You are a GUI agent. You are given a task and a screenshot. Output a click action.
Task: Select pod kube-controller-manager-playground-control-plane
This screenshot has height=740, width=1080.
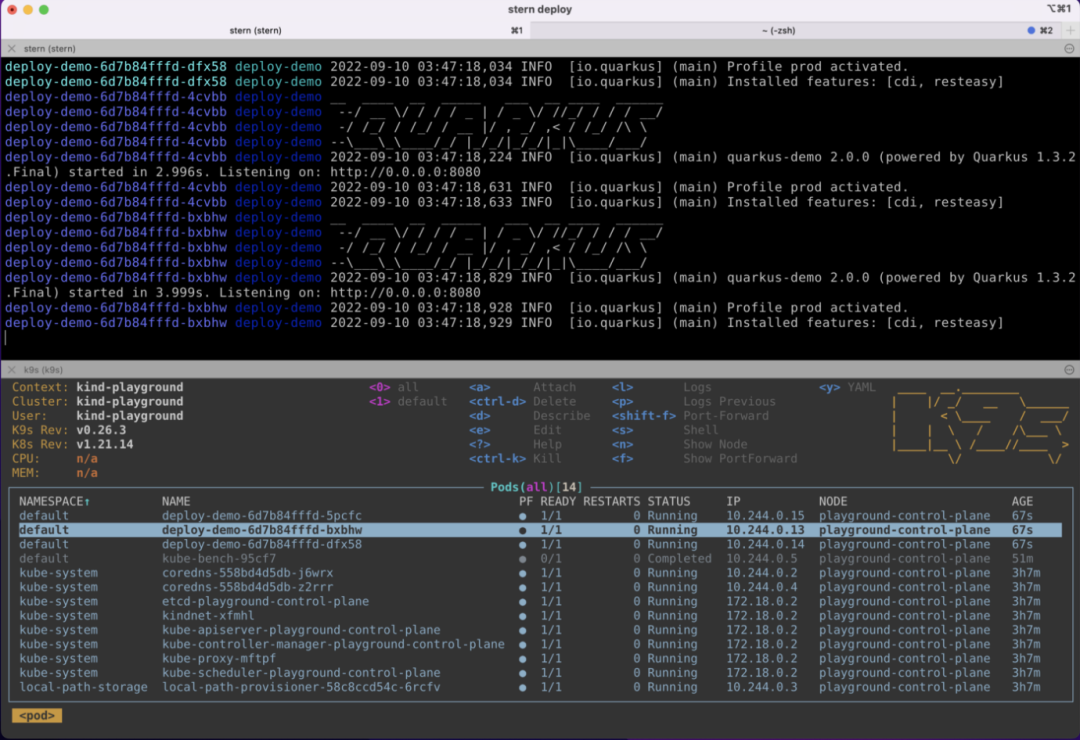pos(540,644)
